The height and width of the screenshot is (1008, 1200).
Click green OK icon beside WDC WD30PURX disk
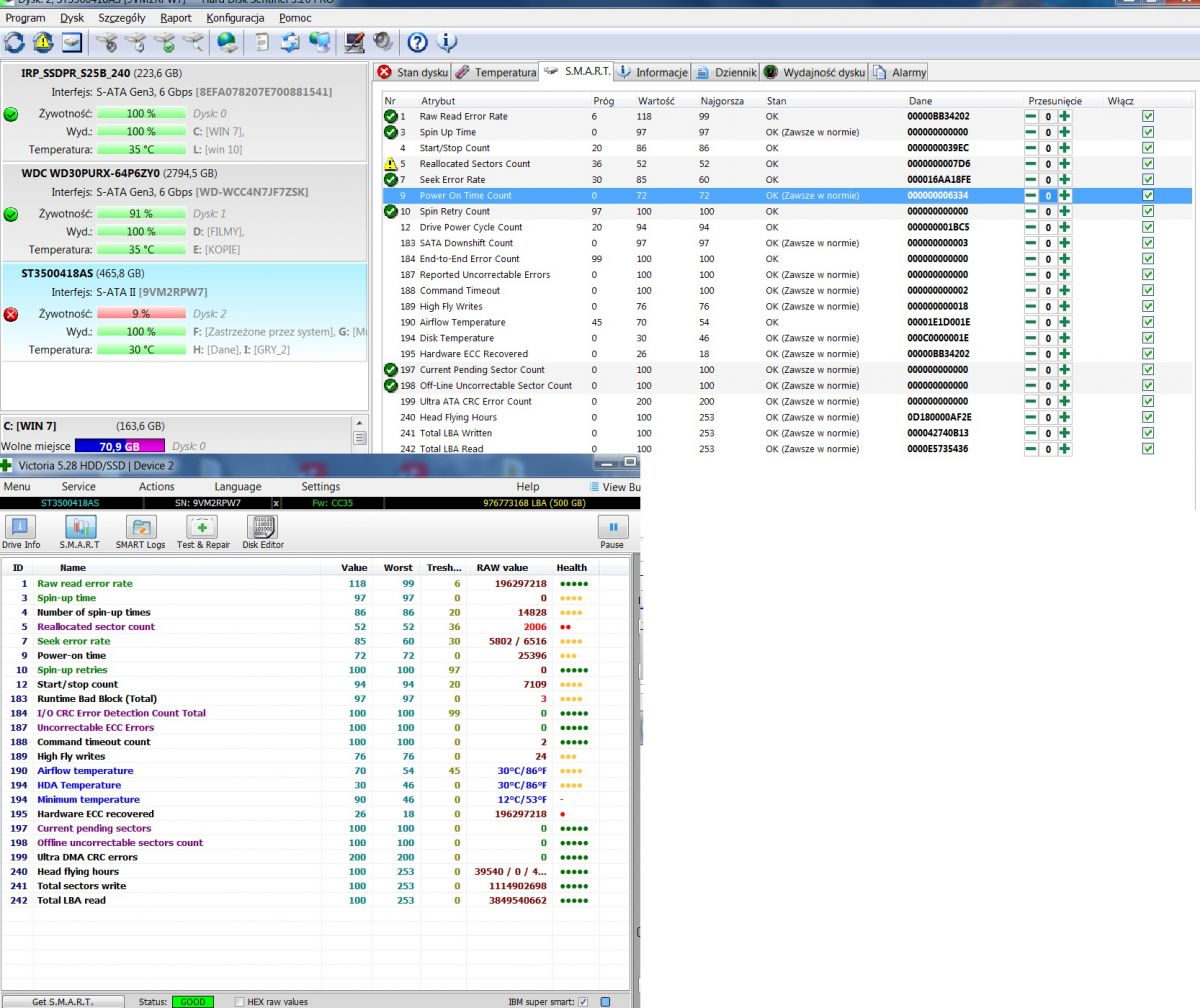click(11, 214)
